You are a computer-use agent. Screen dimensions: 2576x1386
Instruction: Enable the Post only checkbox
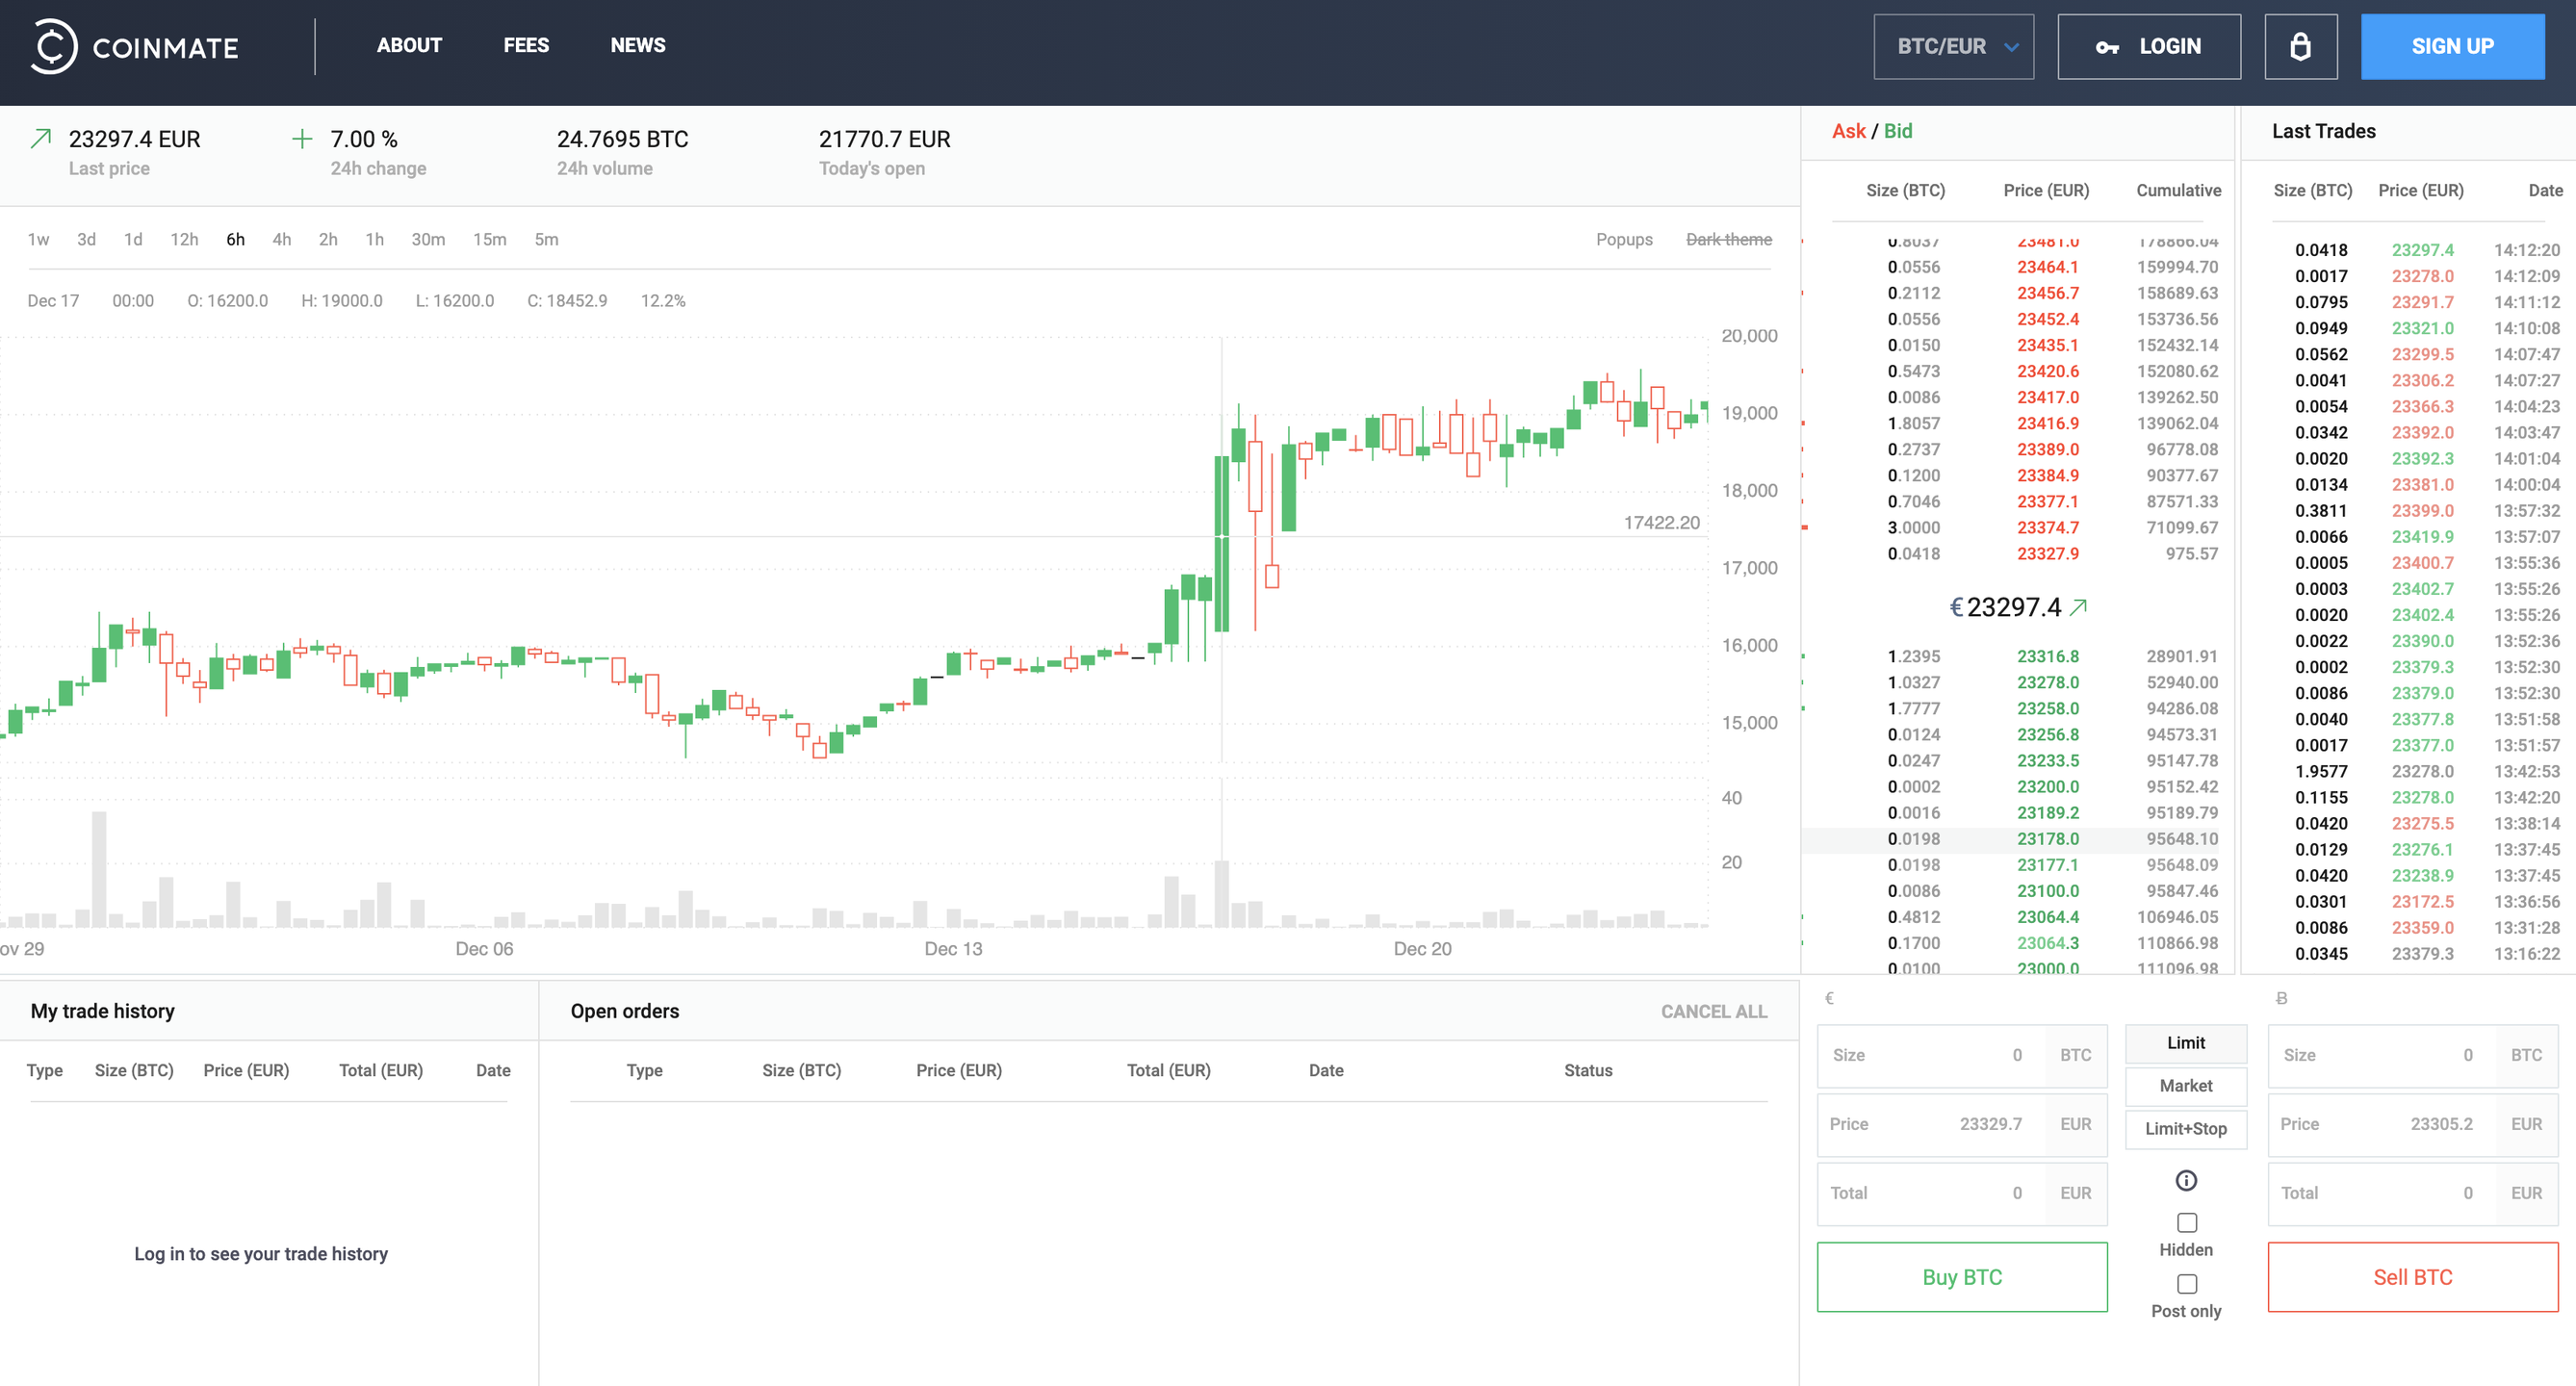point(2186,1284)
